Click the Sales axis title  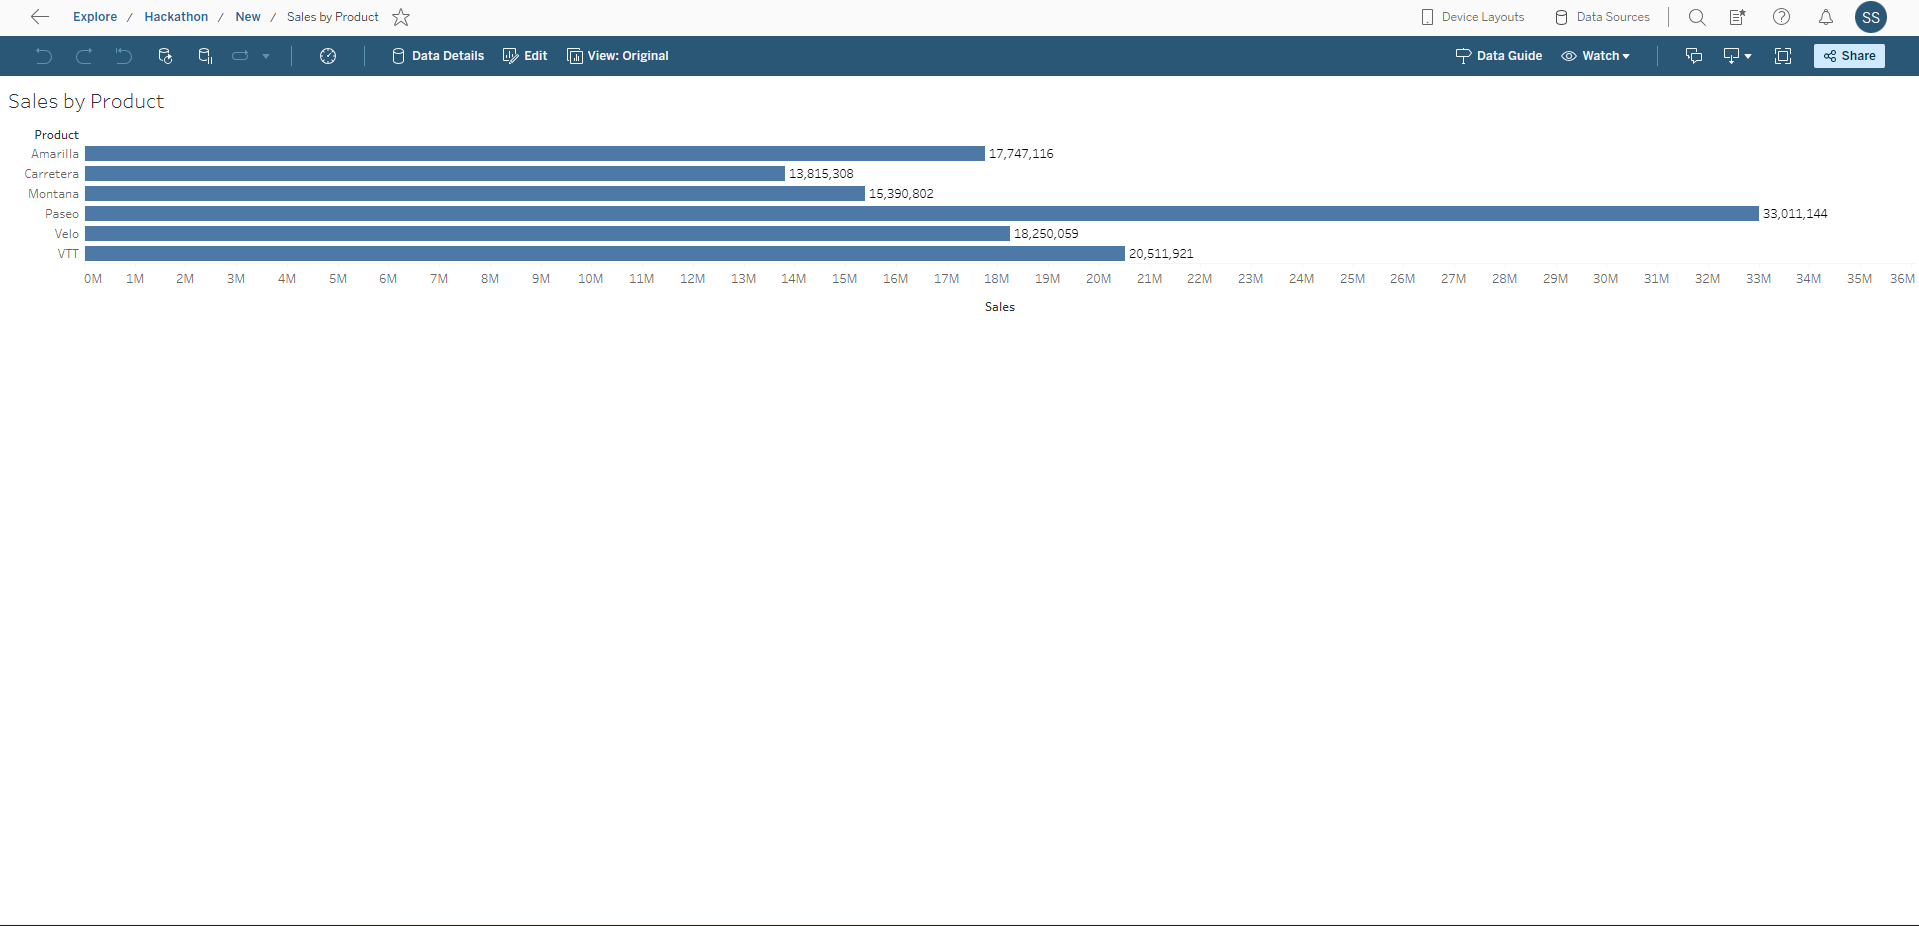pyautogui.click(x=1000, y=307)
